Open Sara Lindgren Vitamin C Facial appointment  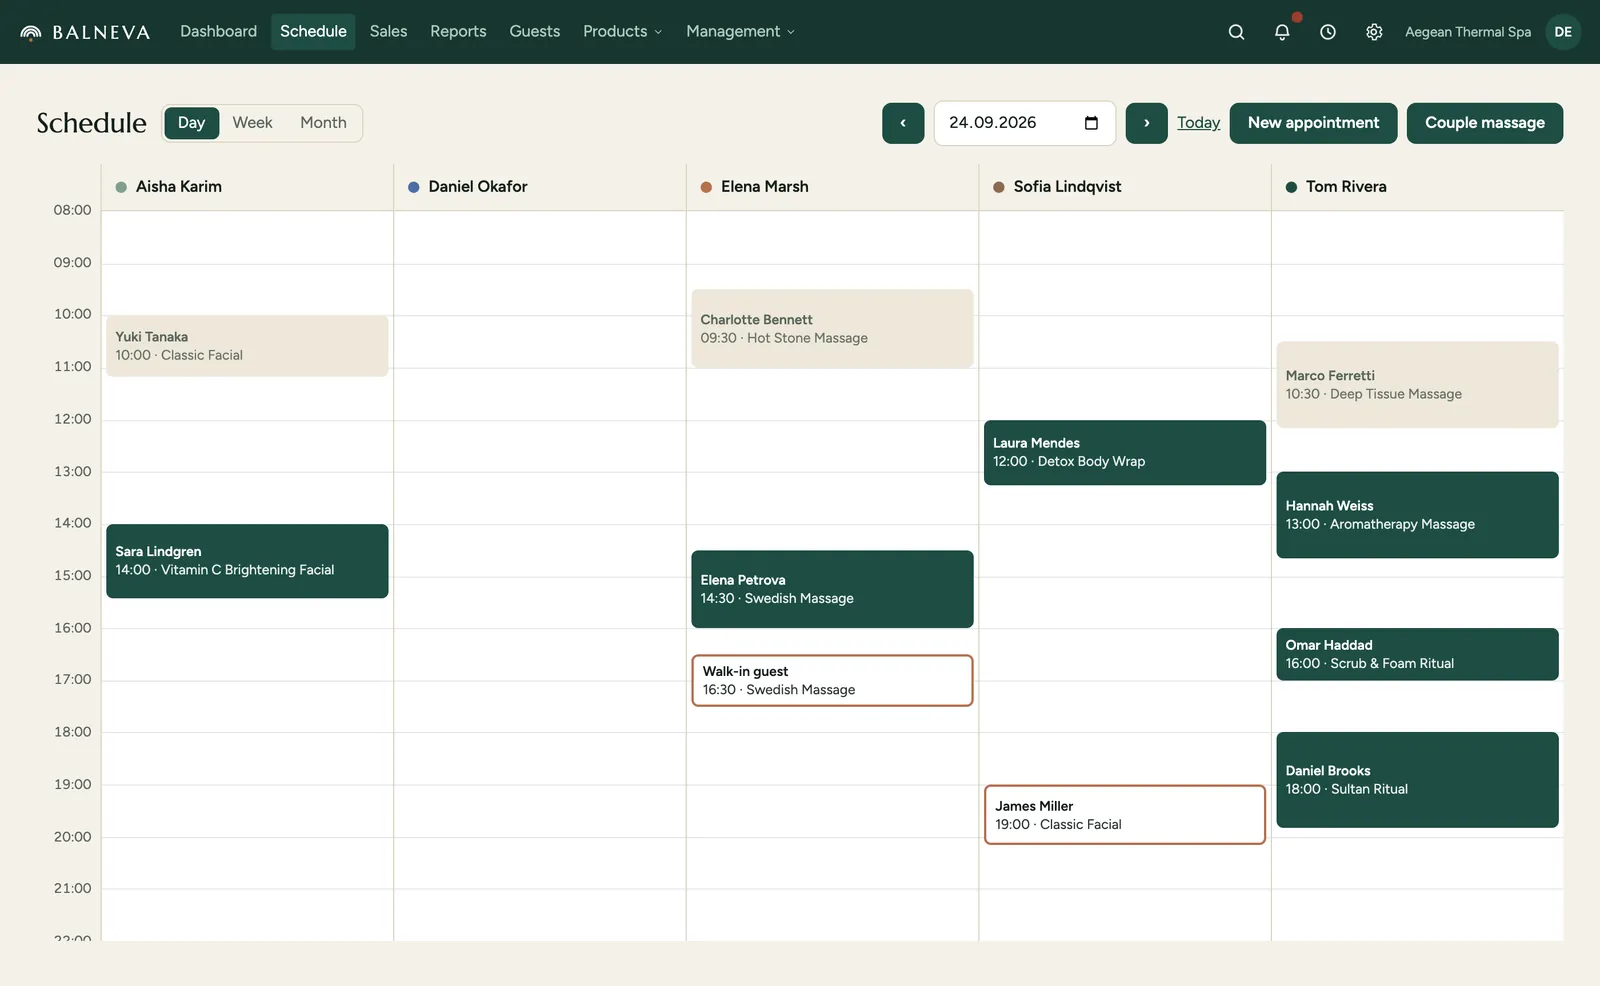coord(247,561)
